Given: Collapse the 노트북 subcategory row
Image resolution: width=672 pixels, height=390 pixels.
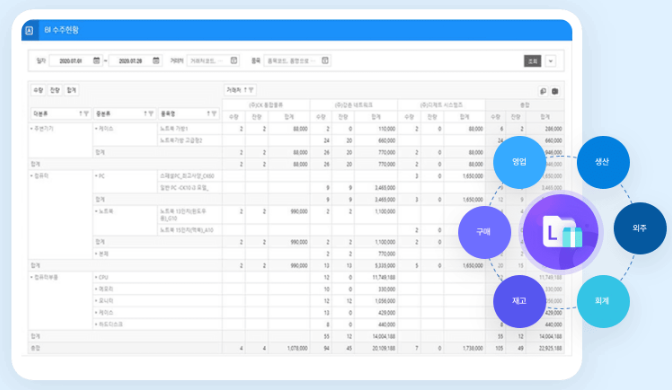Looking at the screenshot, I should point(96,211).
